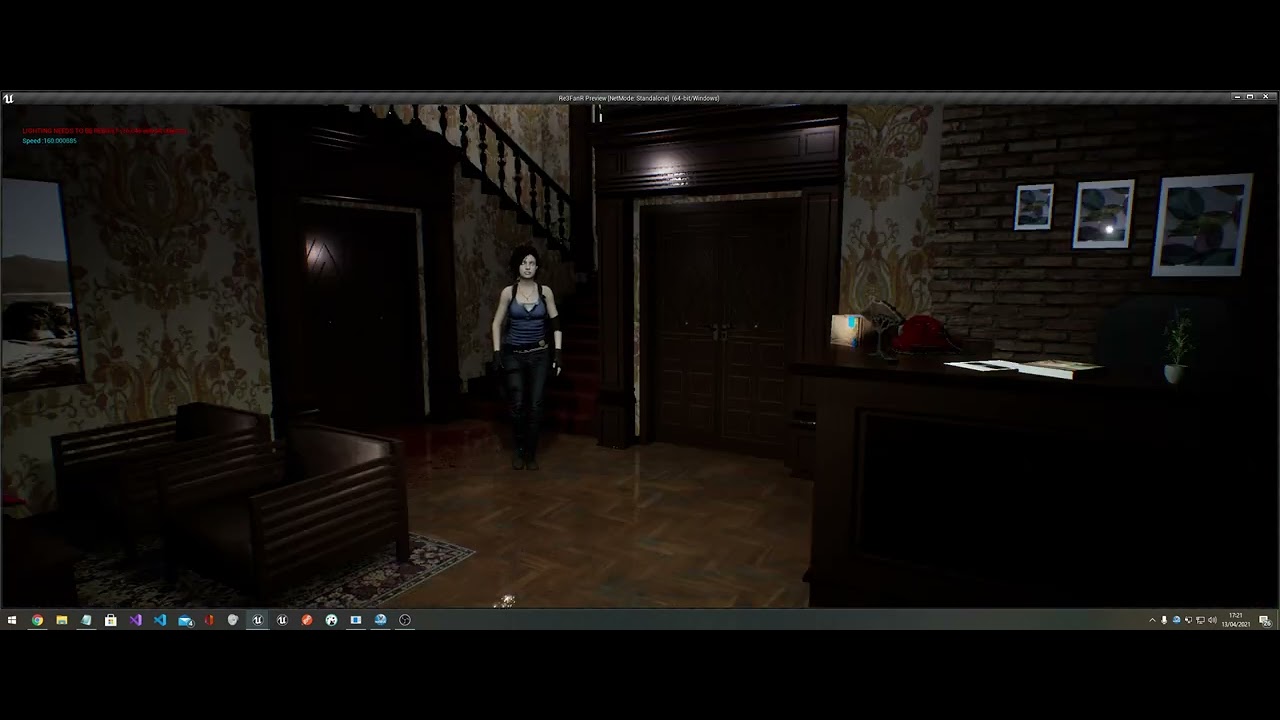
Task: Open the Windows notification center
Action: click(1265, 620)
